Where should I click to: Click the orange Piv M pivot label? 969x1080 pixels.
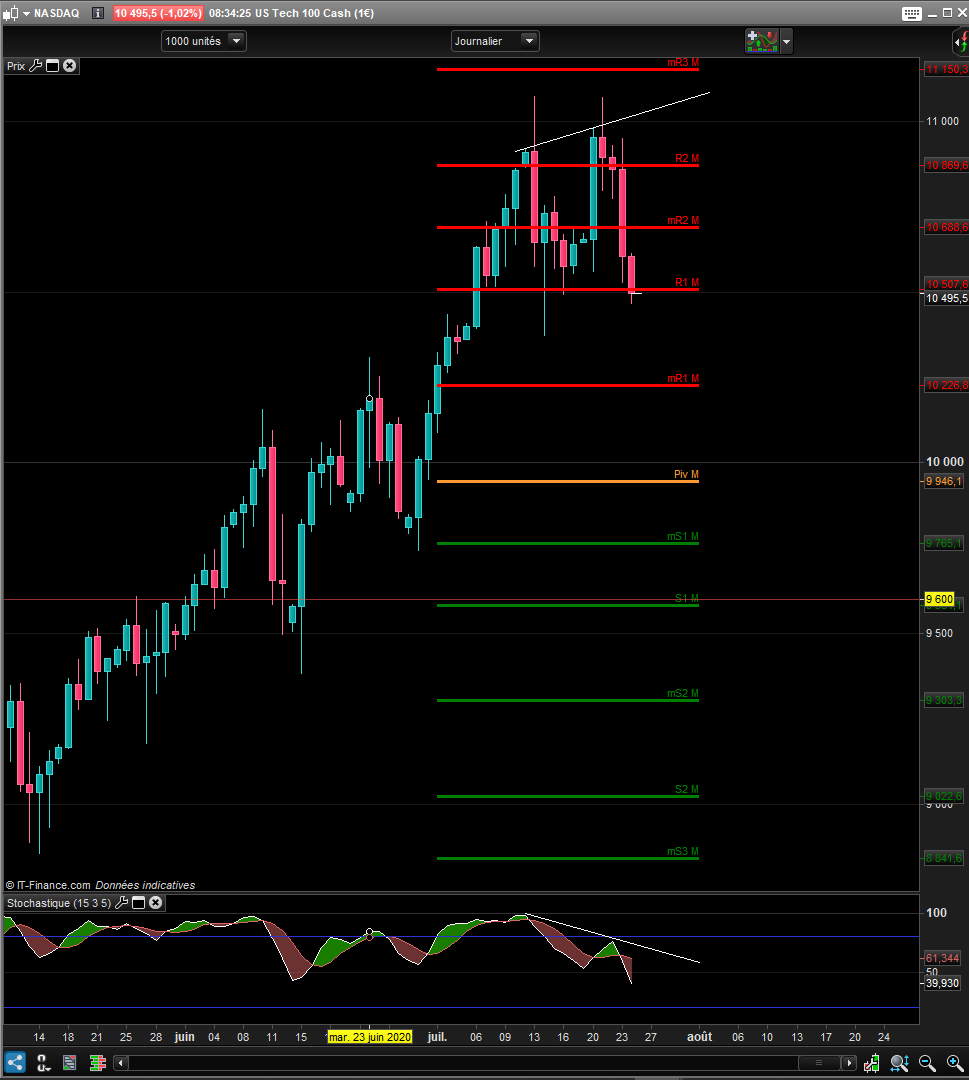[686, 474]
